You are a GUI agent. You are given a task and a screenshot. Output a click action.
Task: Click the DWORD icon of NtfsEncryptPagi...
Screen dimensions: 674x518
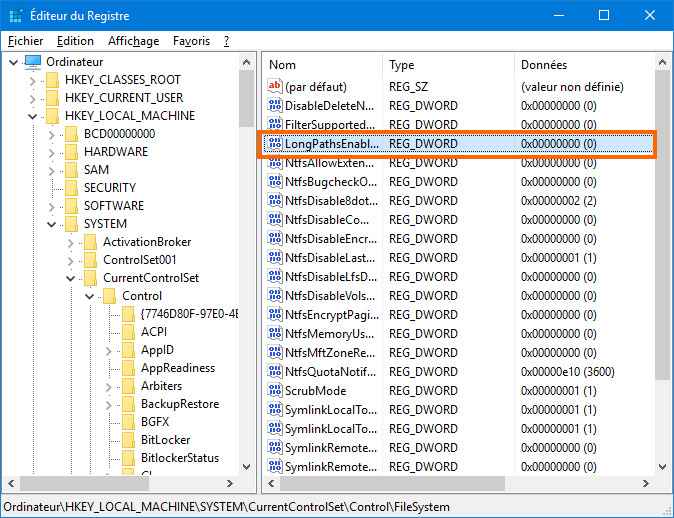click(x=275, y=315)
